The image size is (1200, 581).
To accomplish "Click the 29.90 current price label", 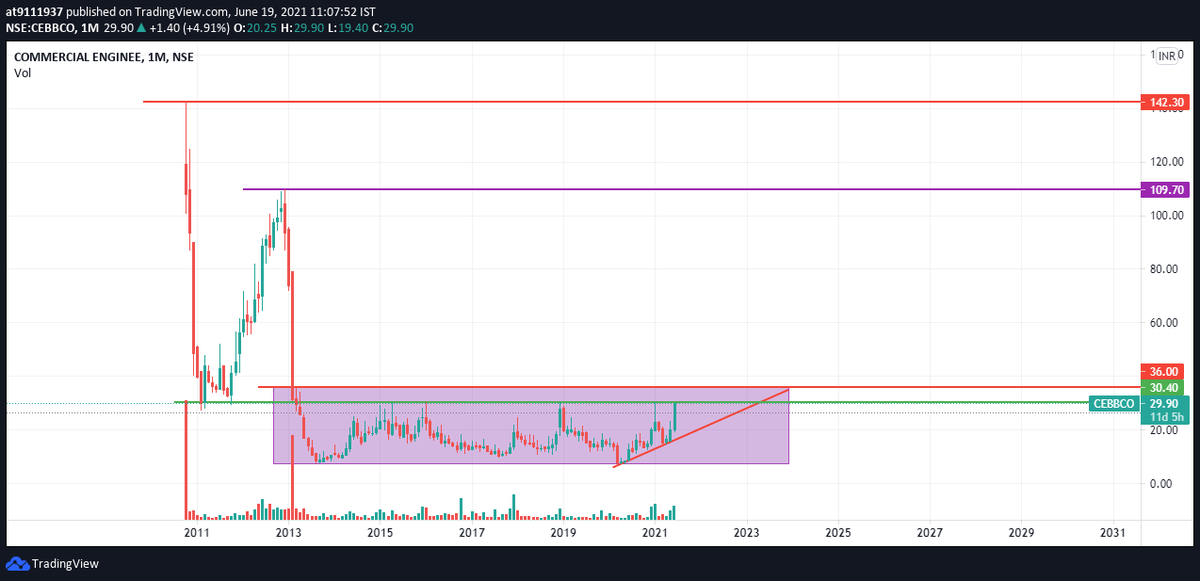I will pyautogui.click(x=1165, y=403).
